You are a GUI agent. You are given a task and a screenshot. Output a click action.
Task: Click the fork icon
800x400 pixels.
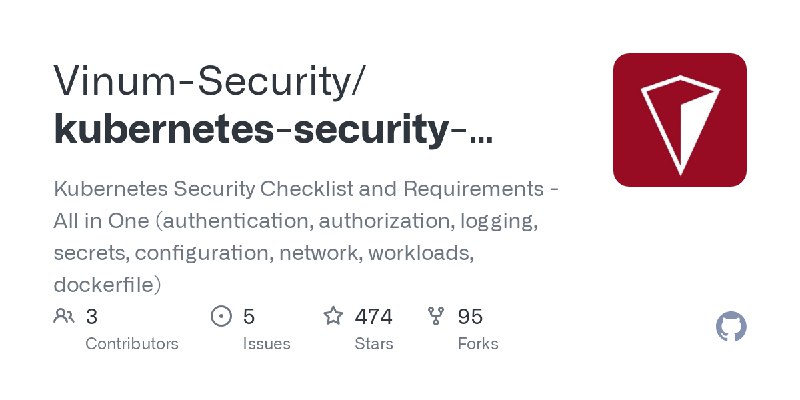pos(436,316)
